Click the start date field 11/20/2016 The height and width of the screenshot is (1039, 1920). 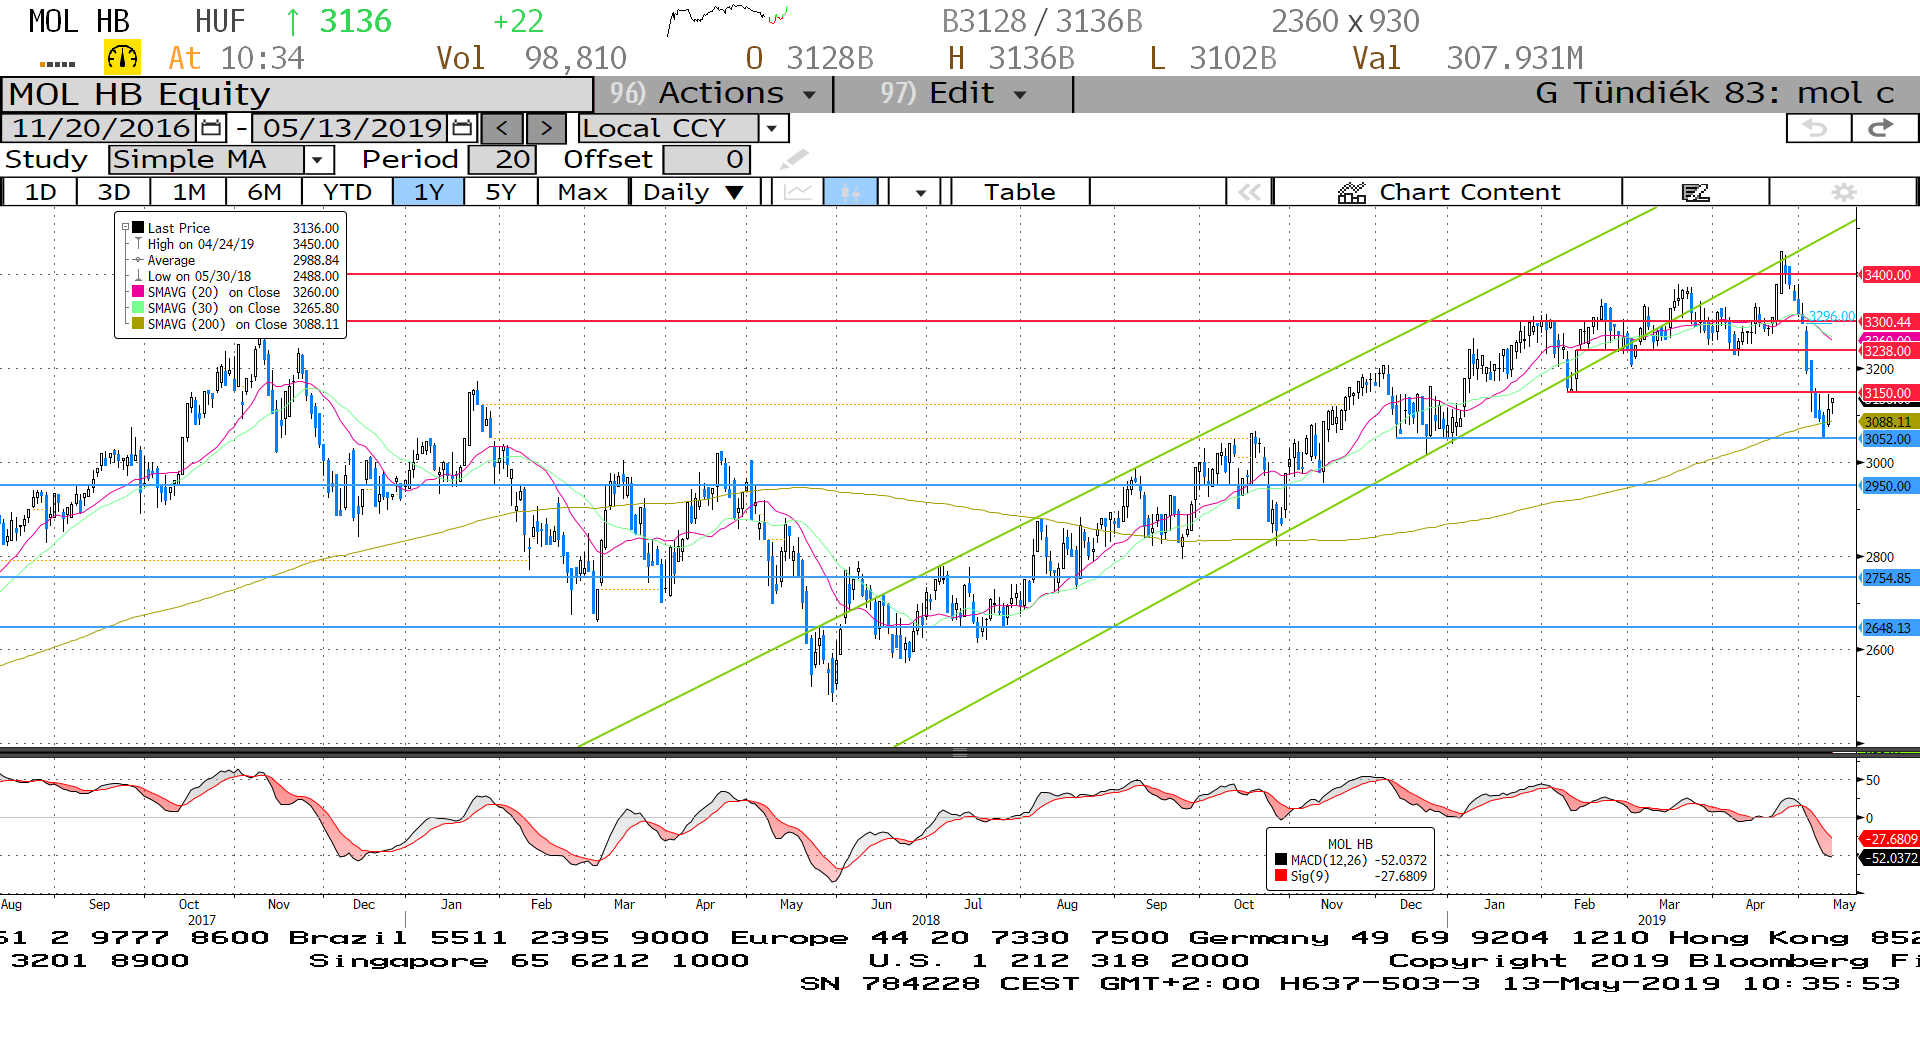pyautogui.click(x=101, y=128)
